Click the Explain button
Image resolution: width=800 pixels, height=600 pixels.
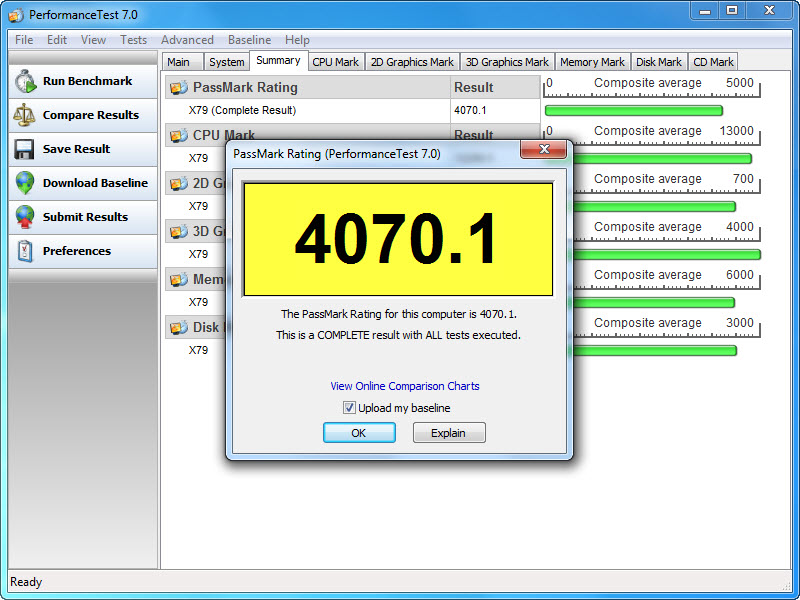tap(449, 433)
